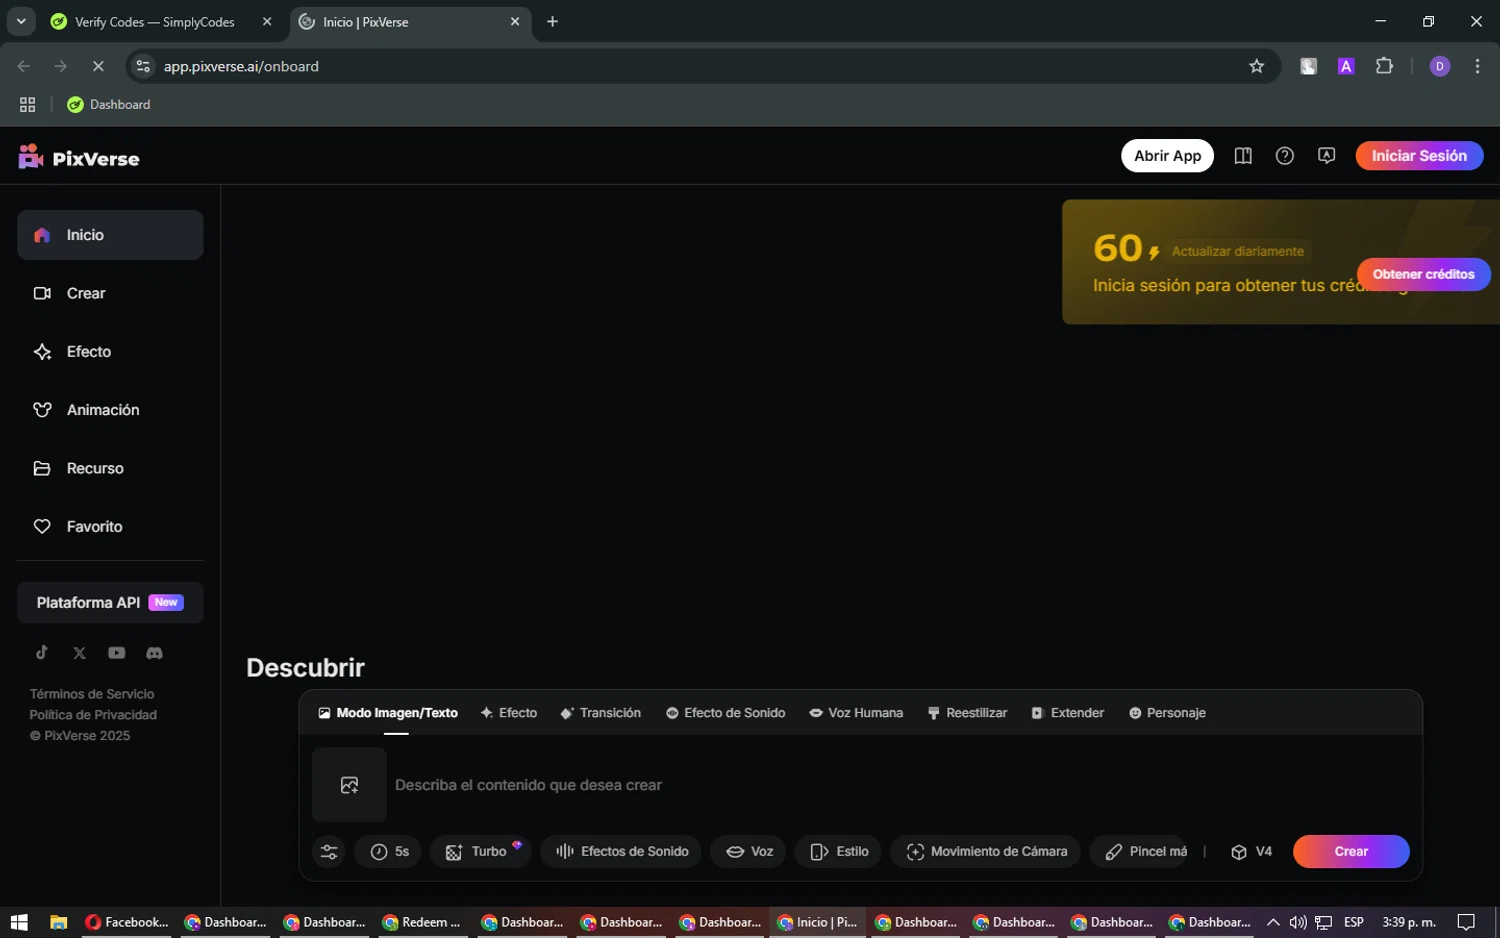Image resolution: width=1500 pixels, height=938 pixels.
Task: Open the apps grid in bookmarks bar
Action: (x=28, y=104)
